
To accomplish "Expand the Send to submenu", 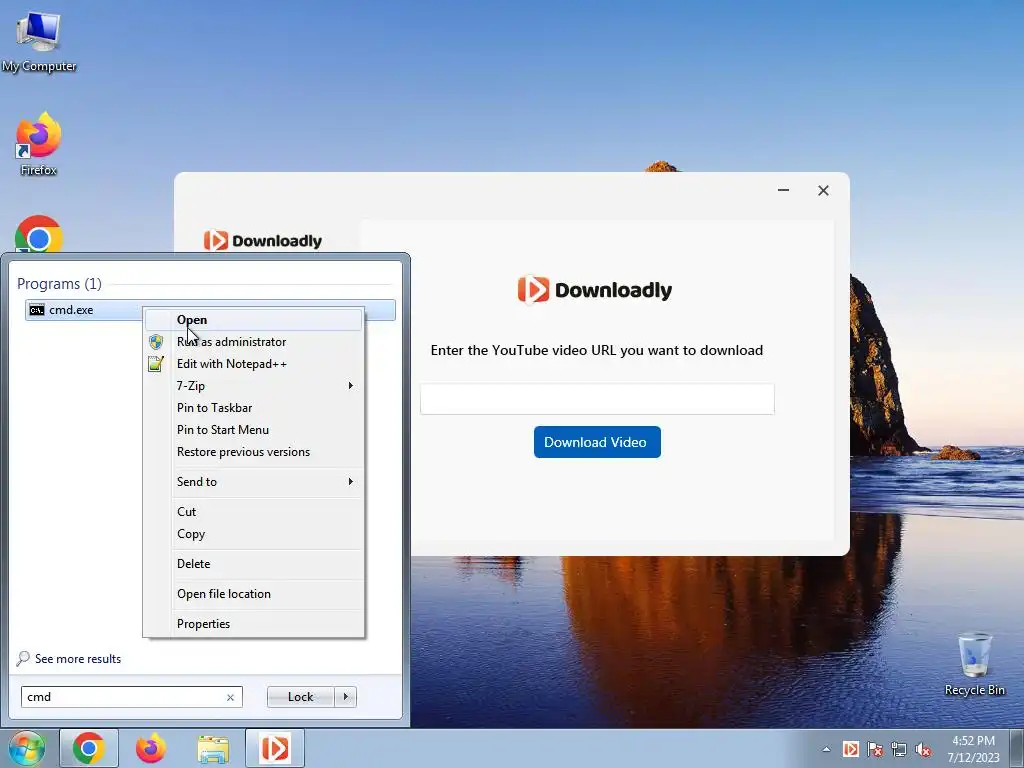I will pos(253,481).
